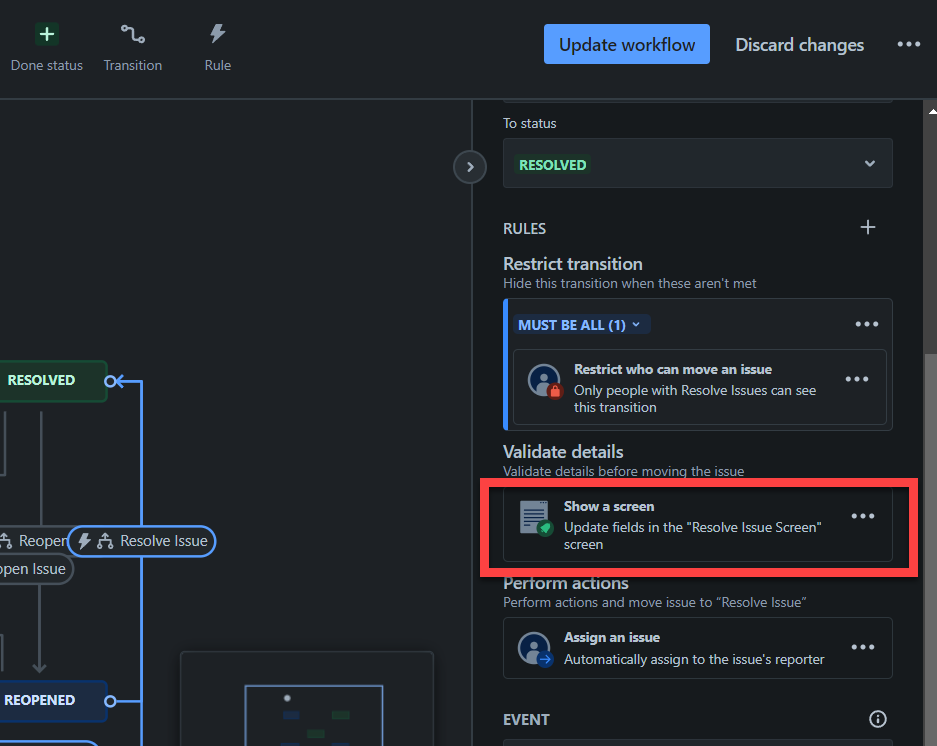Click the Assign an issue rule card
937x746 pixels.
697,648
